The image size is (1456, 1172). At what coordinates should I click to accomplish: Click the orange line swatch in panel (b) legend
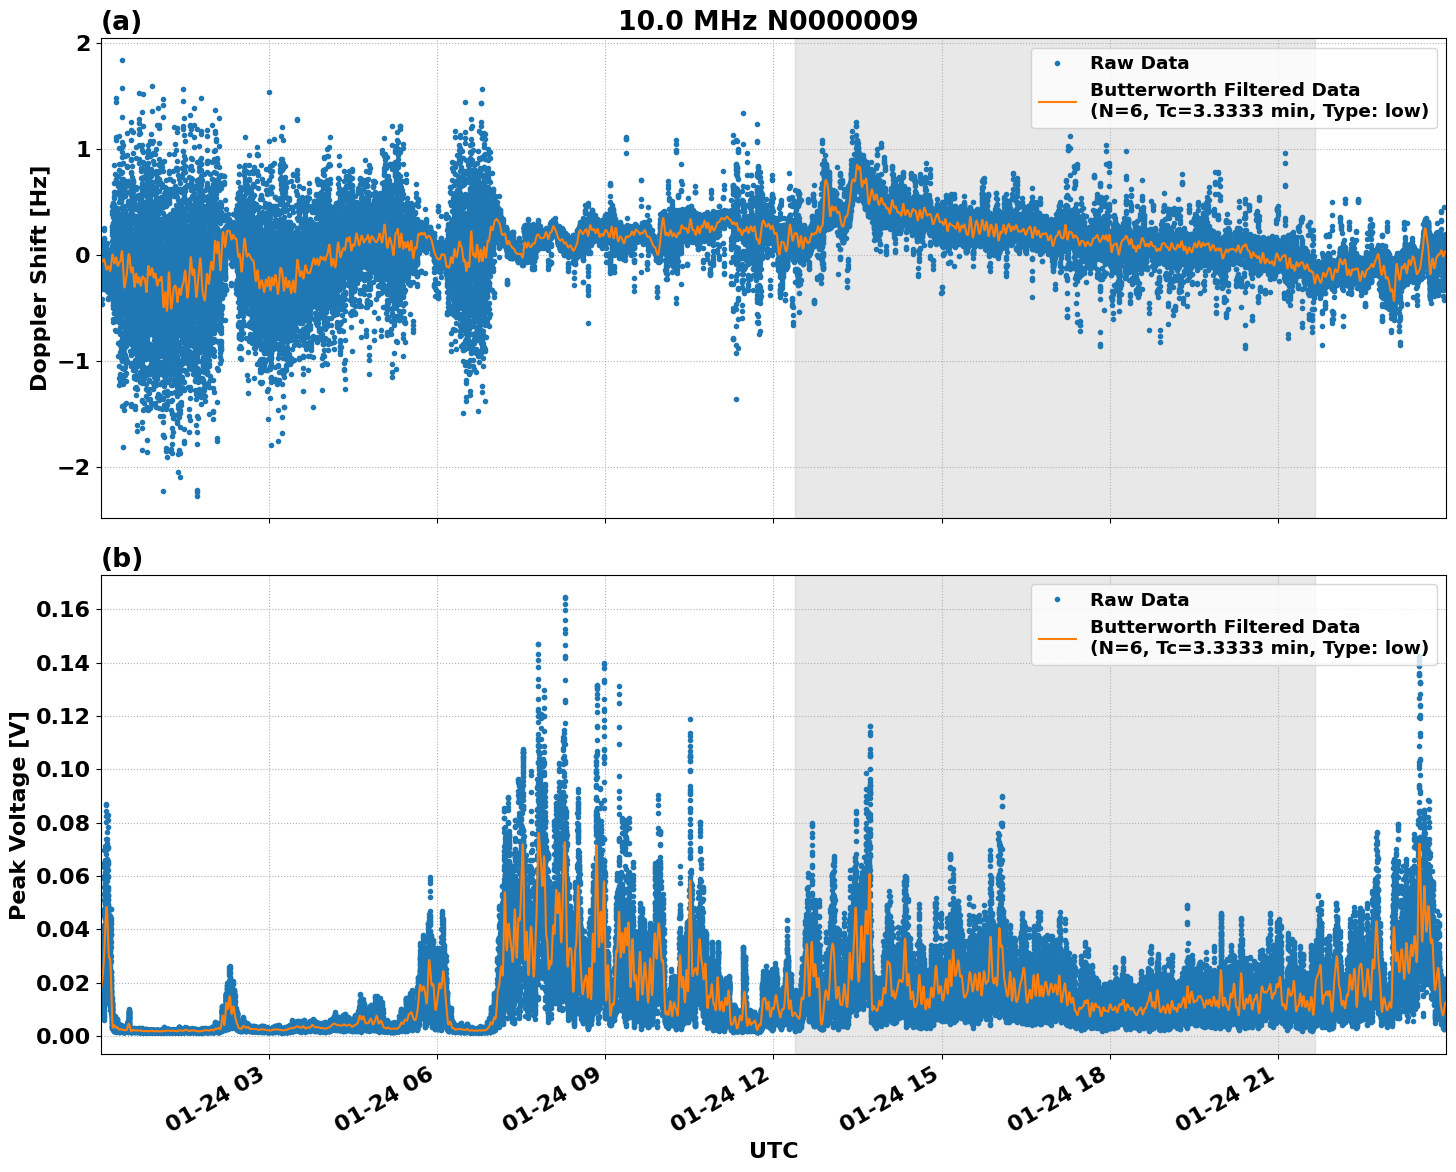tap(1057, 638)
